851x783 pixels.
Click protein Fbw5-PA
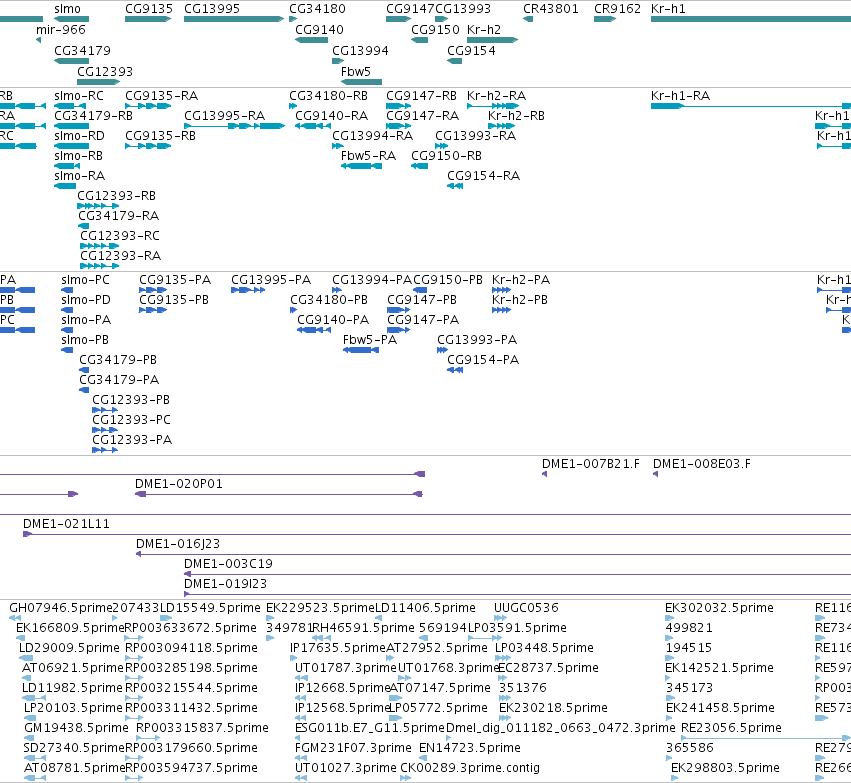(370, 340)
